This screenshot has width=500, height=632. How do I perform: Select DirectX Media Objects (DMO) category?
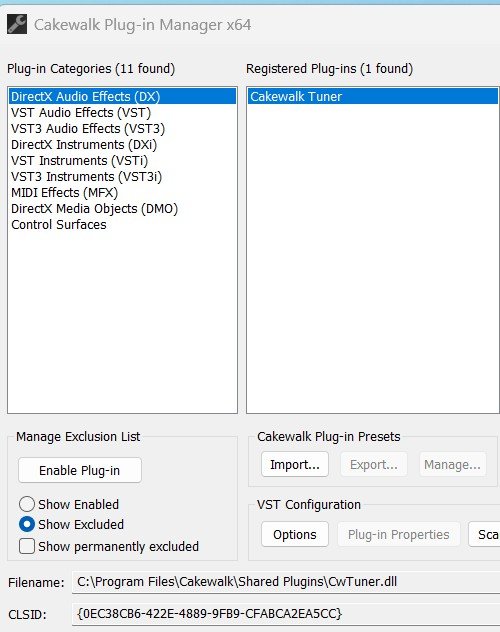tap(122, 209)
